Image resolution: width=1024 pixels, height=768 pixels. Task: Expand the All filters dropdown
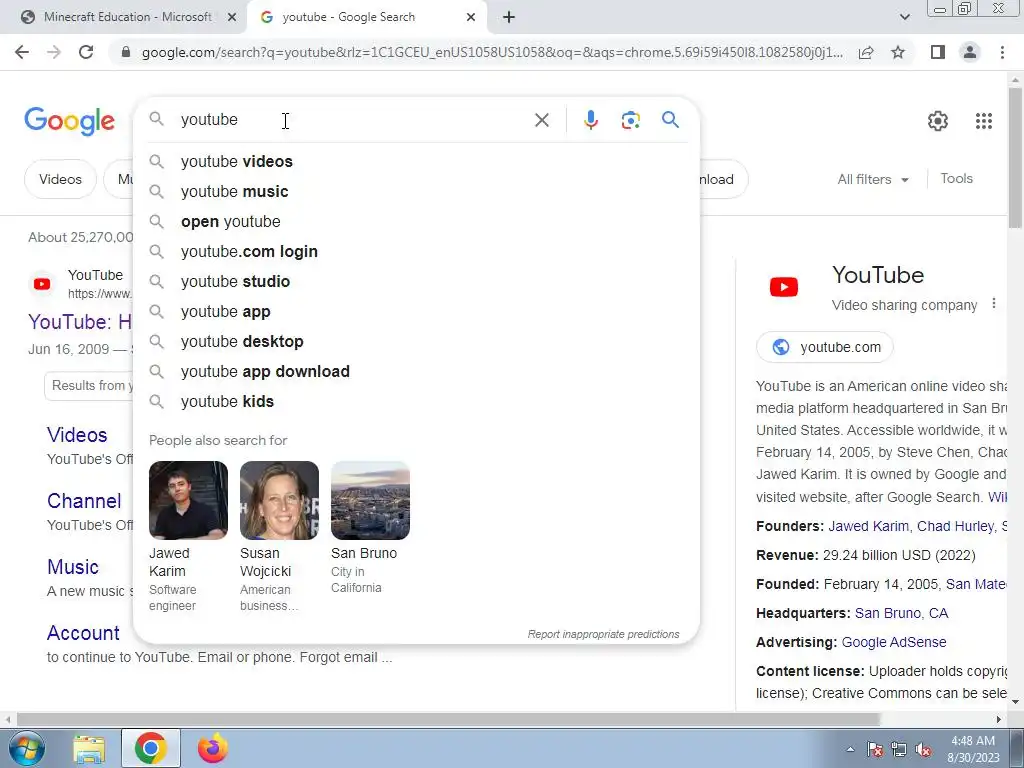pos(872,180)
